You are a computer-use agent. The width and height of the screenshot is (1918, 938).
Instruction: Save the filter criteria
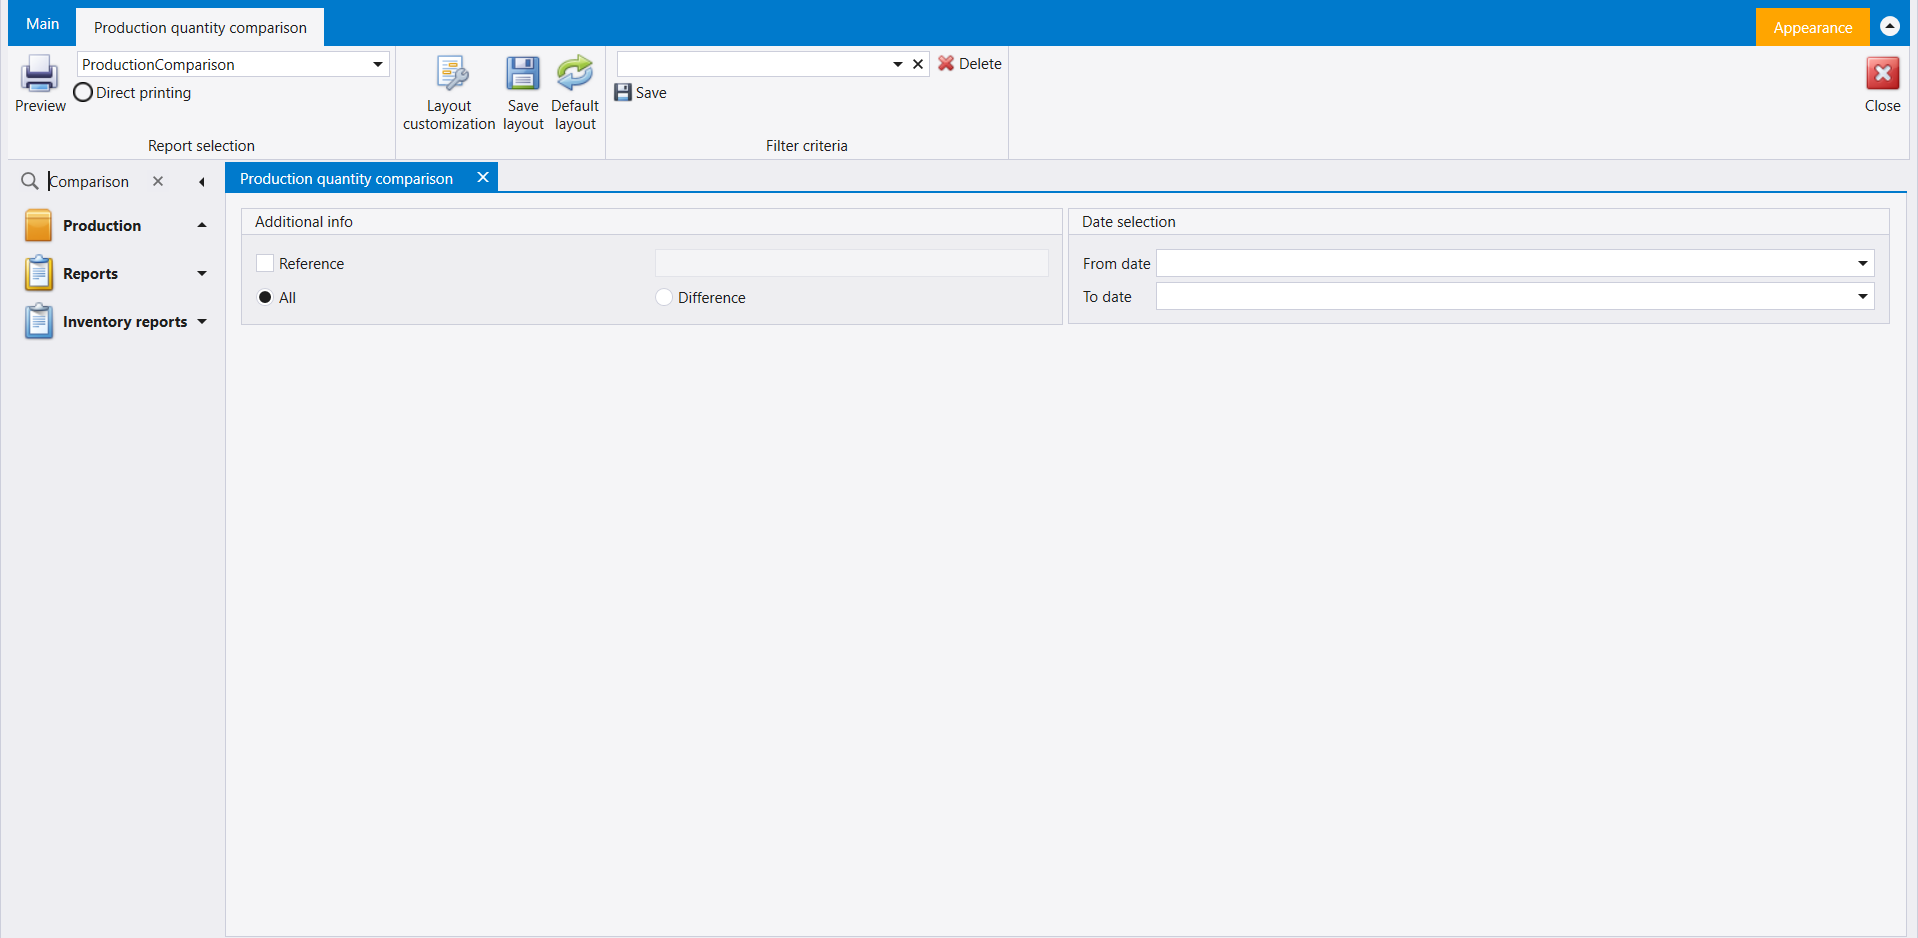click(x=641, y=93)
